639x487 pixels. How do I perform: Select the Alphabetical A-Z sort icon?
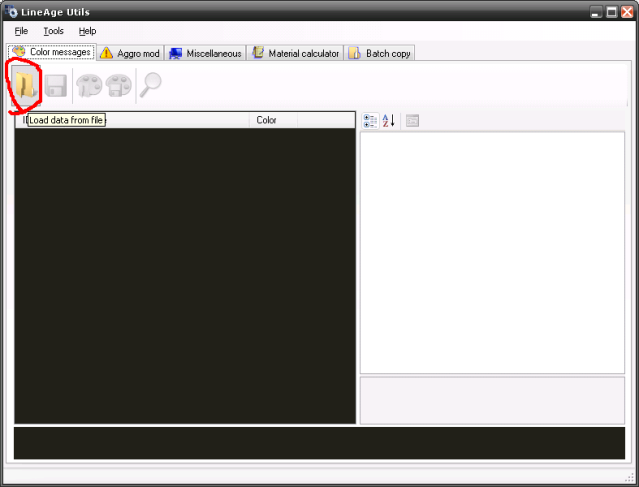(x=389, y=120)
